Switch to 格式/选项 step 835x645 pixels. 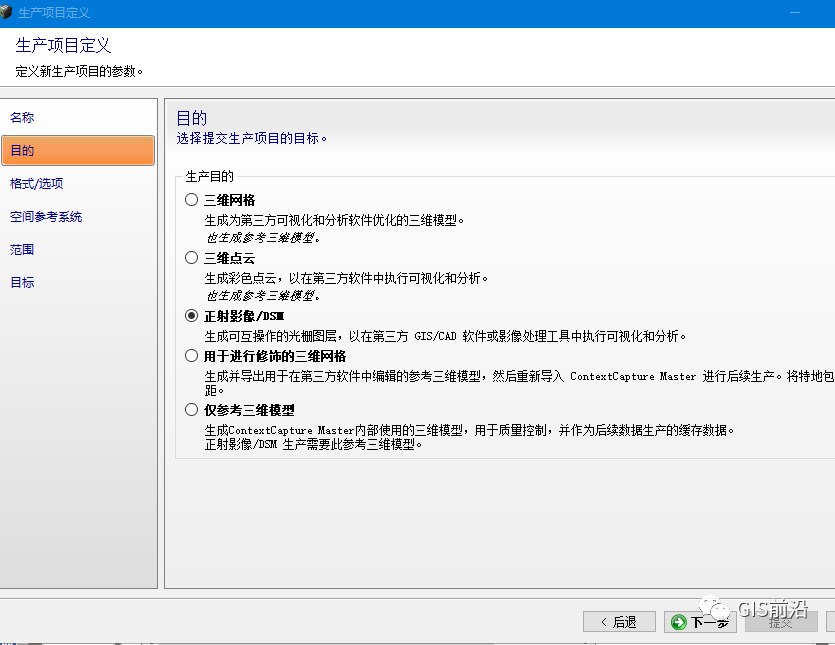(x=36, y=184)
